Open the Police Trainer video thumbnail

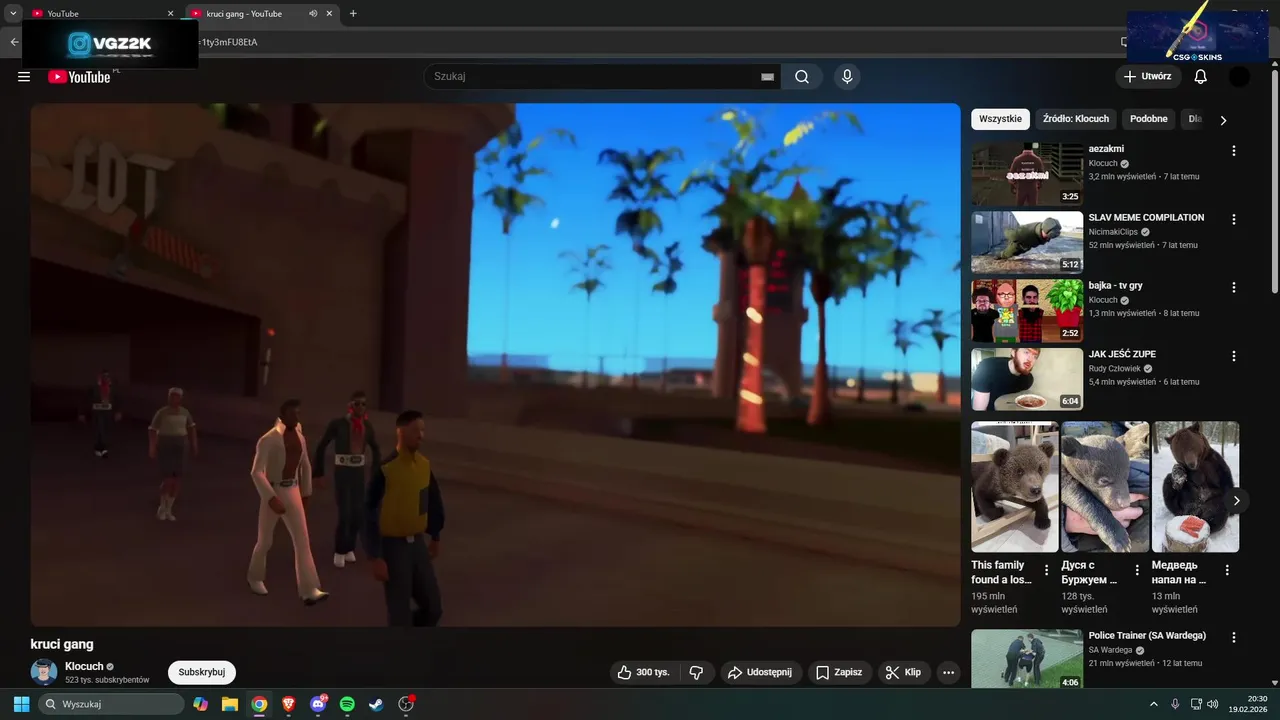click(x=1027, y=659)
